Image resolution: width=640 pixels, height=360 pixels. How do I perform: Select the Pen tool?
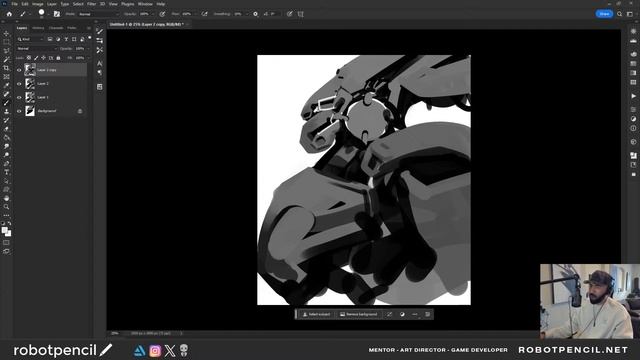tap(6, 163)
